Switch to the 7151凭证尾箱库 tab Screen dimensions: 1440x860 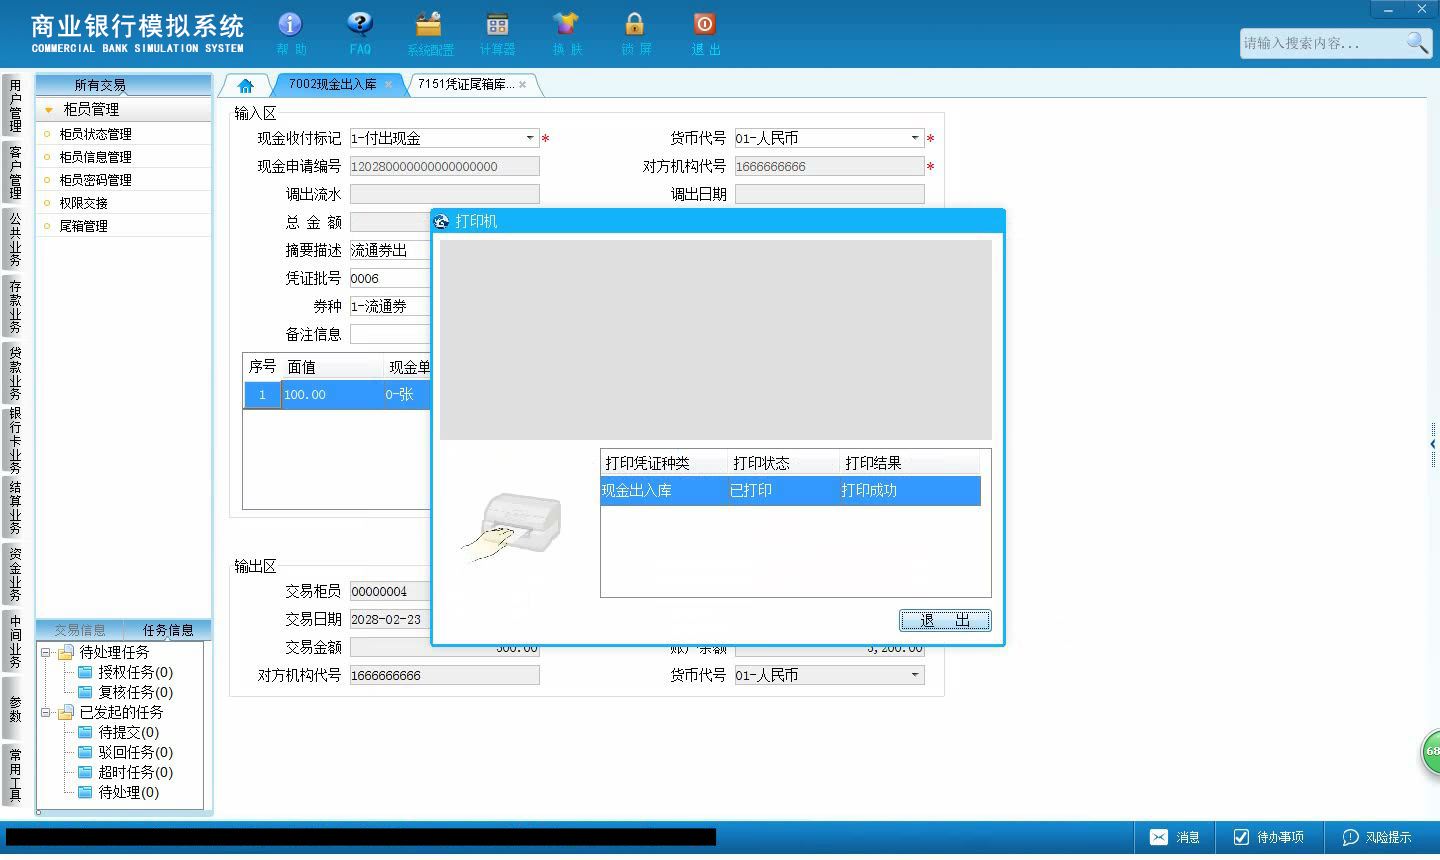point(466,84)
